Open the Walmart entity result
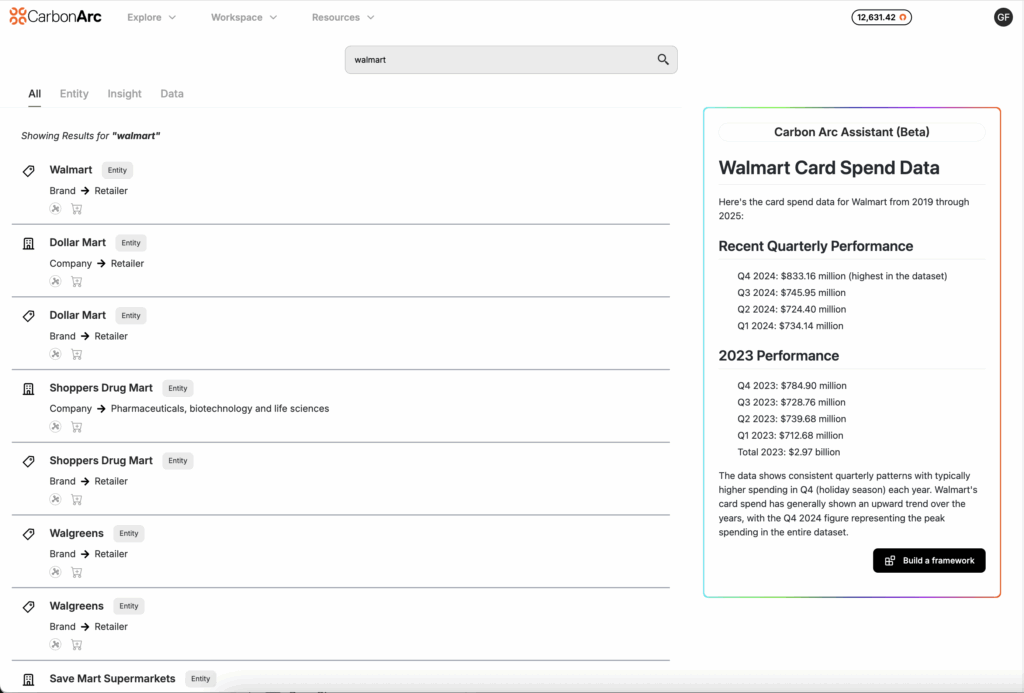The width and height of the screenshot is (1024, 693). point(71,170)
